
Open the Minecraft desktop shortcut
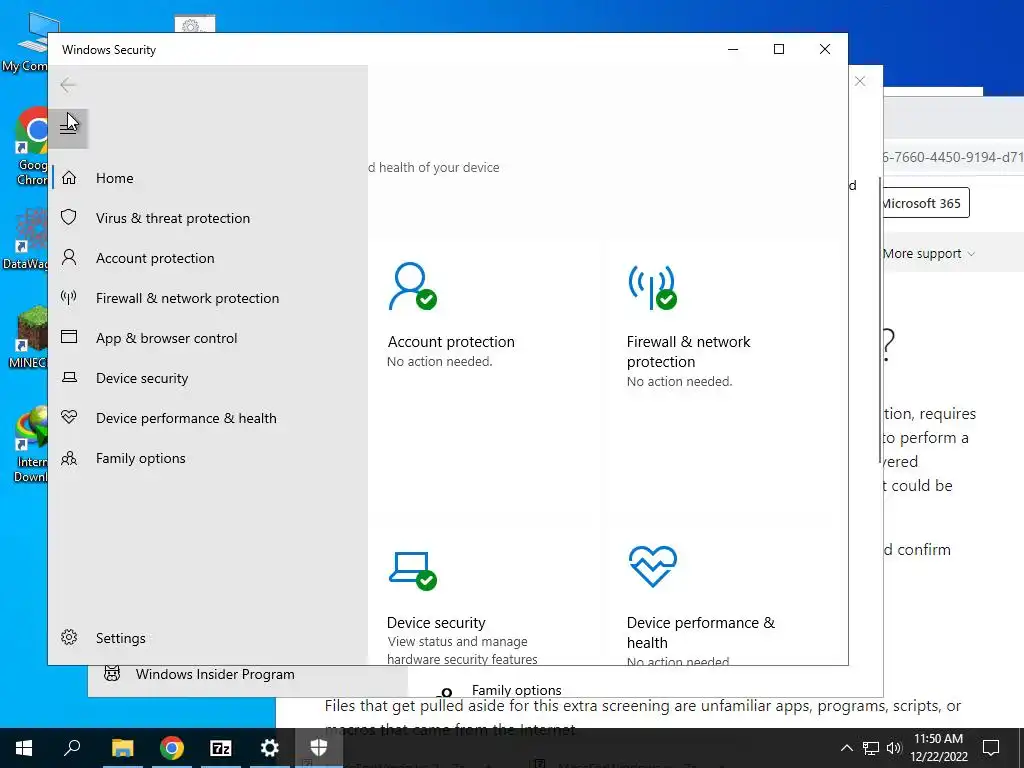click(29, 338)
